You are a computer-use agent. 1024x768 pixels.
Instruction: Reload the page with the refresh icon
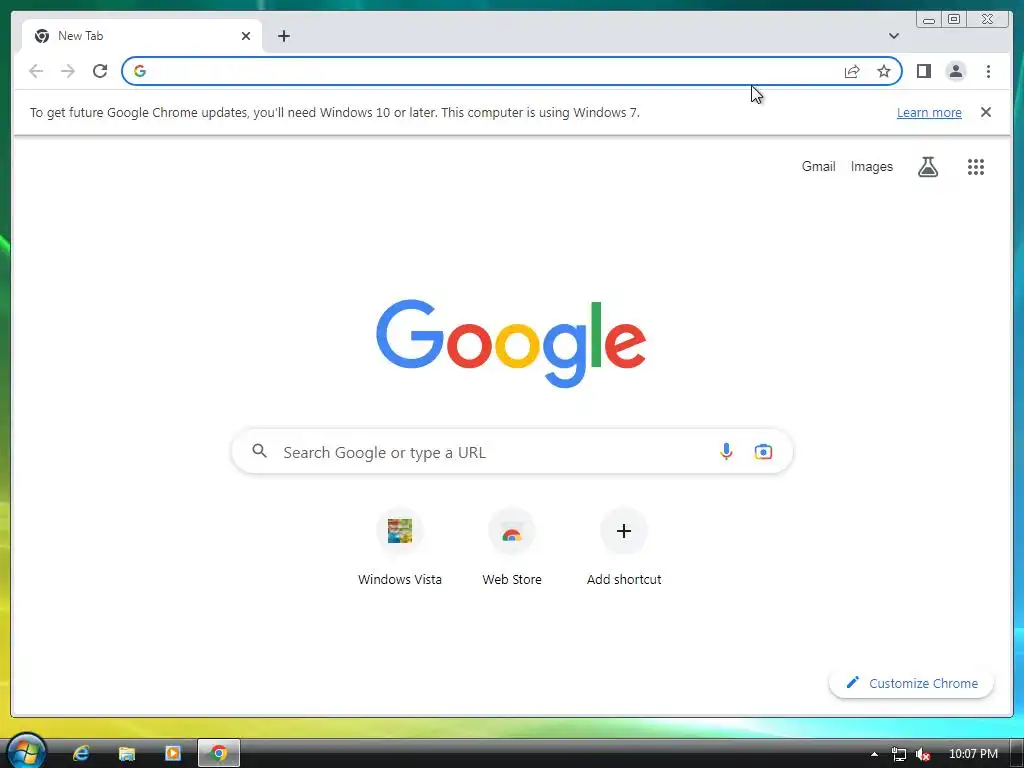(100, 71)
